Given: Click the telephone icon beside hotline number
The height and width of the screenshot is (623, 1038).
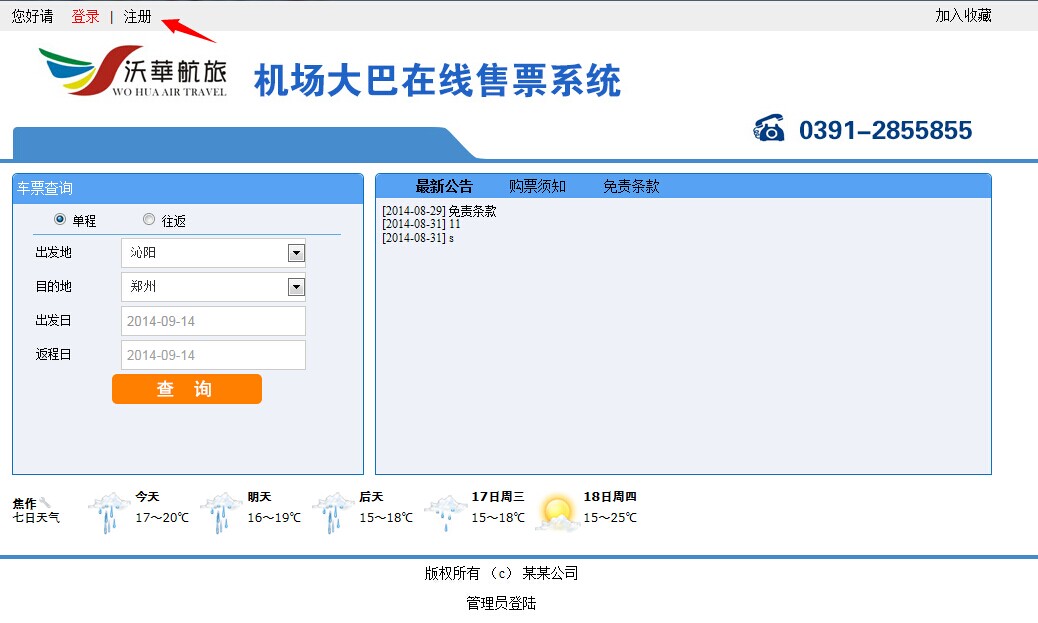Looking at the screenshot, I should (x=769, y=129).
